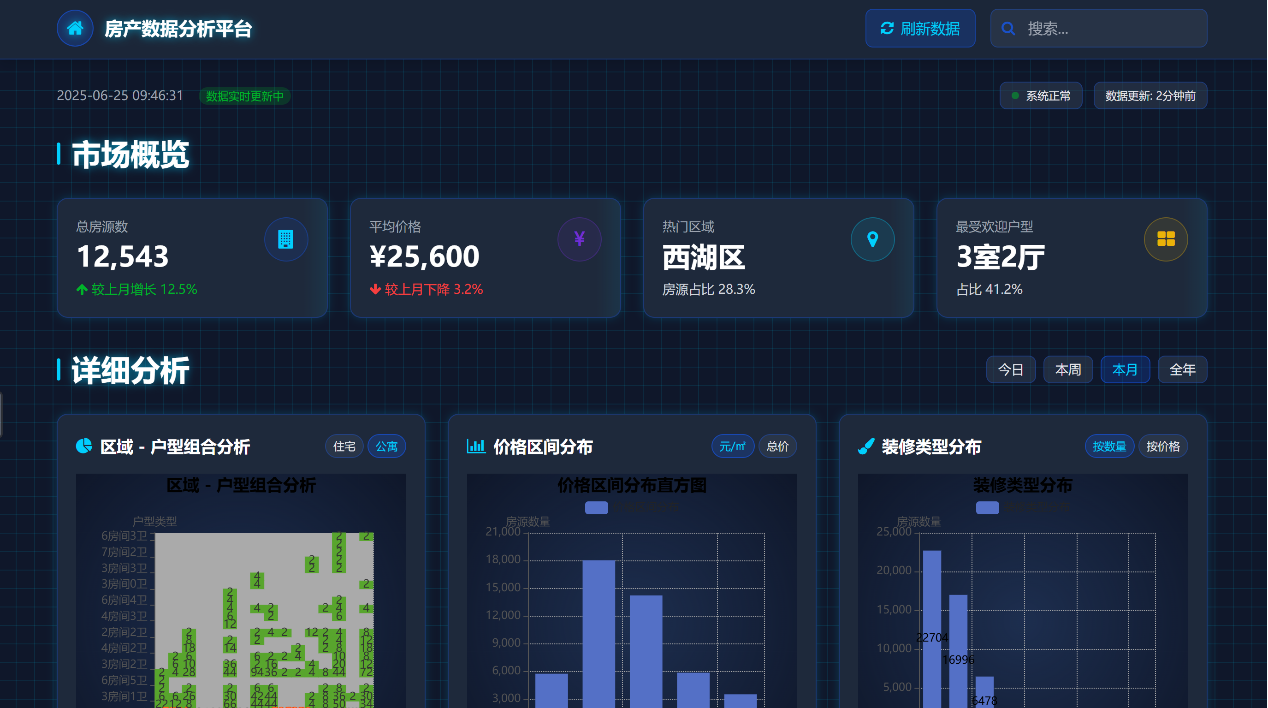Viewport: 1268px width, 708px height.
Task: Switch price chart to 总价 mode
Action: 777,446
